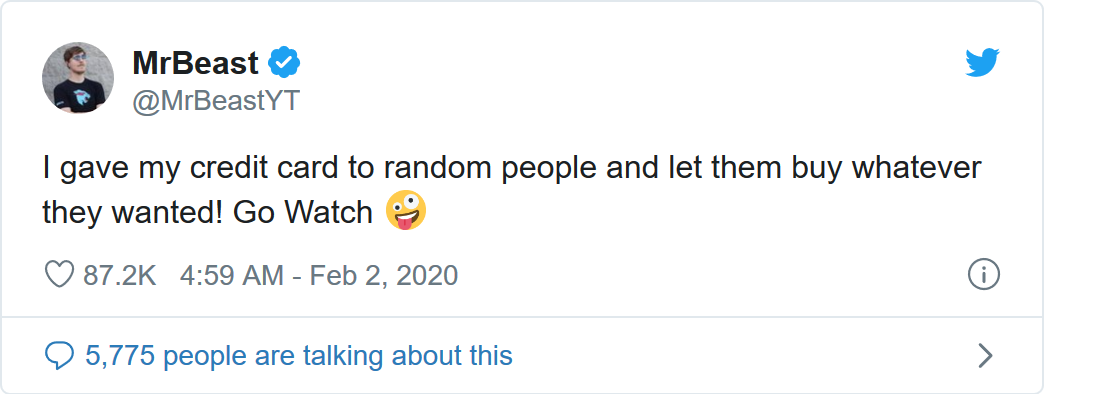1100x394 pixels.
Task: Like the tweet with the heart icon
Action: pyautogui.click(x=60, y=275)
